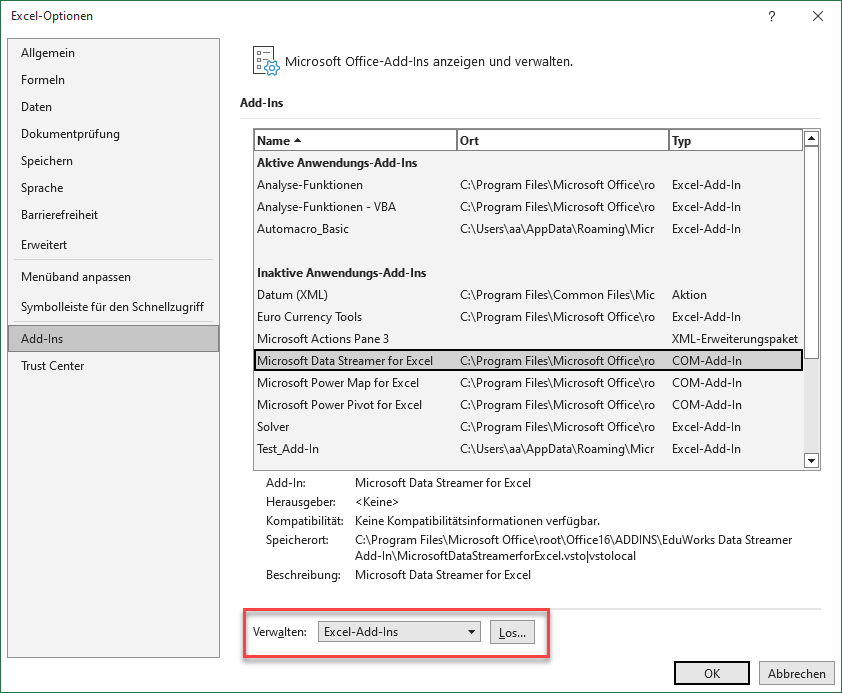The width and height of the screenshot is (842, 693).
Task: Select Microsoft Power Pivot for Excel
Action: 528,405
